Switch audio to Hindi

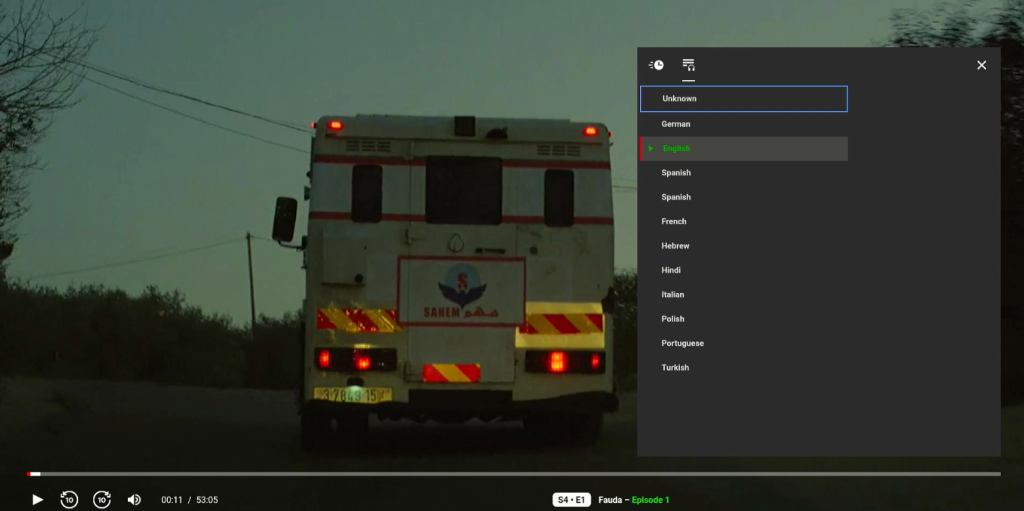tap(744, 270)
